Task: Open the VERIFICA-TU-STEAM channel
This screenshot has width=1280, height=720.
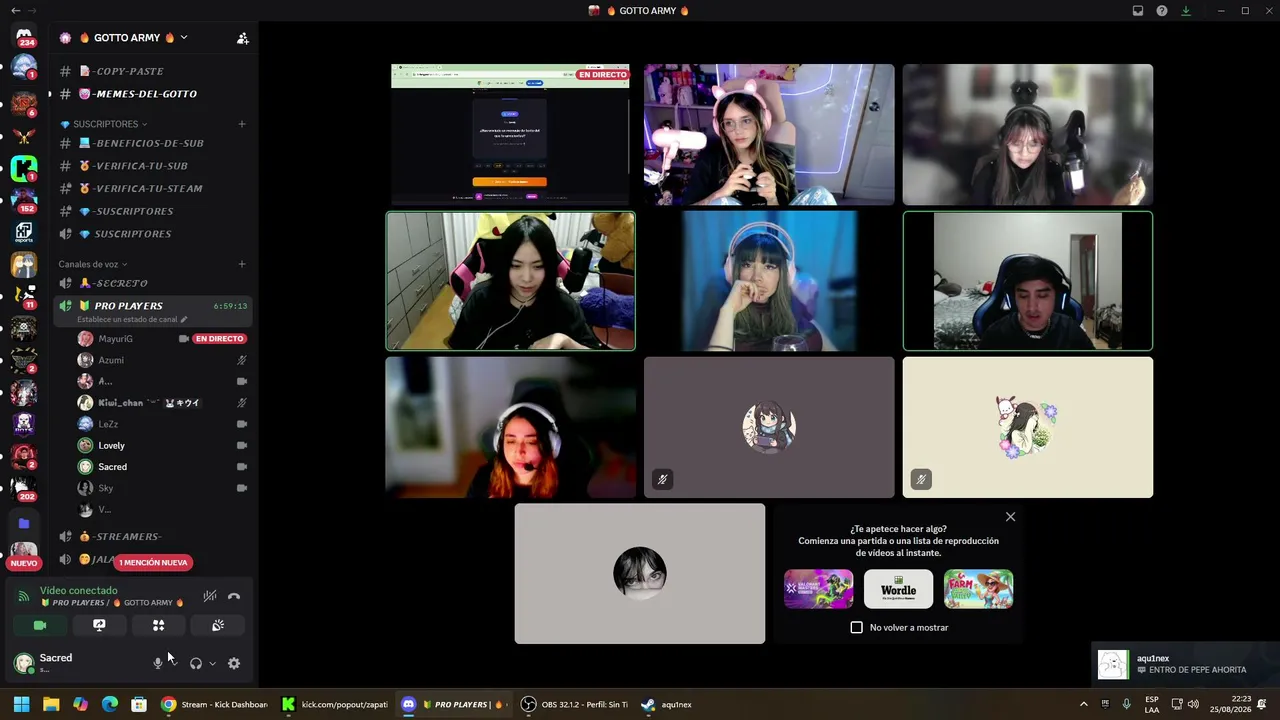Action: pyautogui.click(x=152, y=188)
